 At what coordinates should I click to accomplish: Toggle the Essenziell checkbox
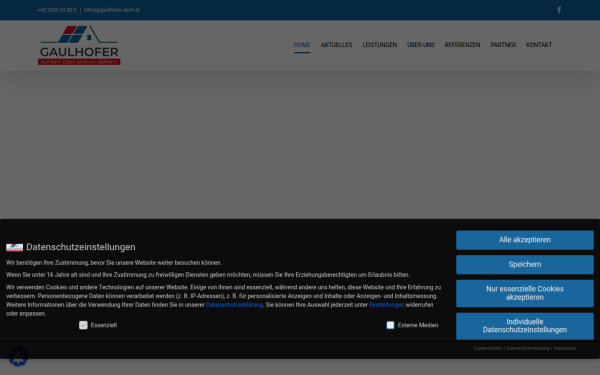pos(83,325)
